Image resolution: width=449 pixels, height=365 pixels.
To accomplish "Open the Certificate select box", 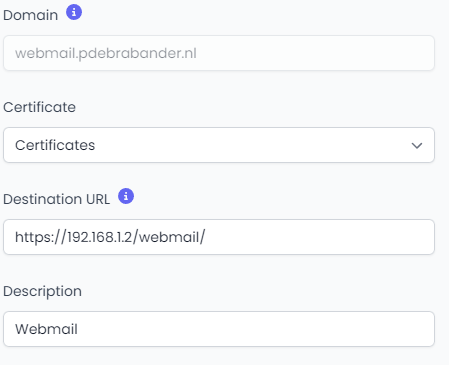I will click(x=219, y=145).
